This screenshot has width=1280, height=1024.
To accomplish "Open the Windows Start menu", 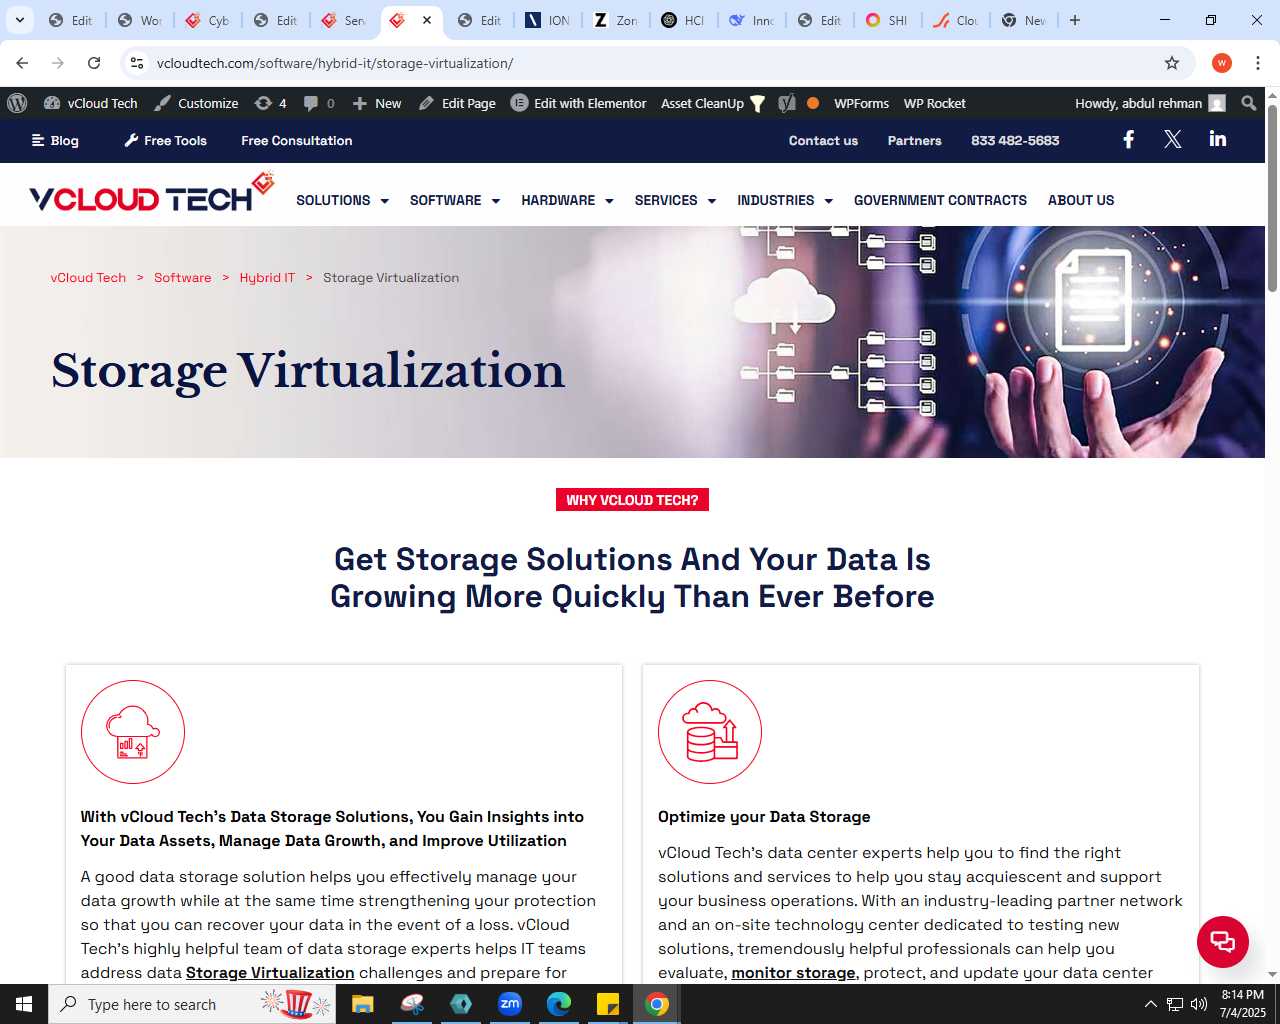I will click(24, 1004).
